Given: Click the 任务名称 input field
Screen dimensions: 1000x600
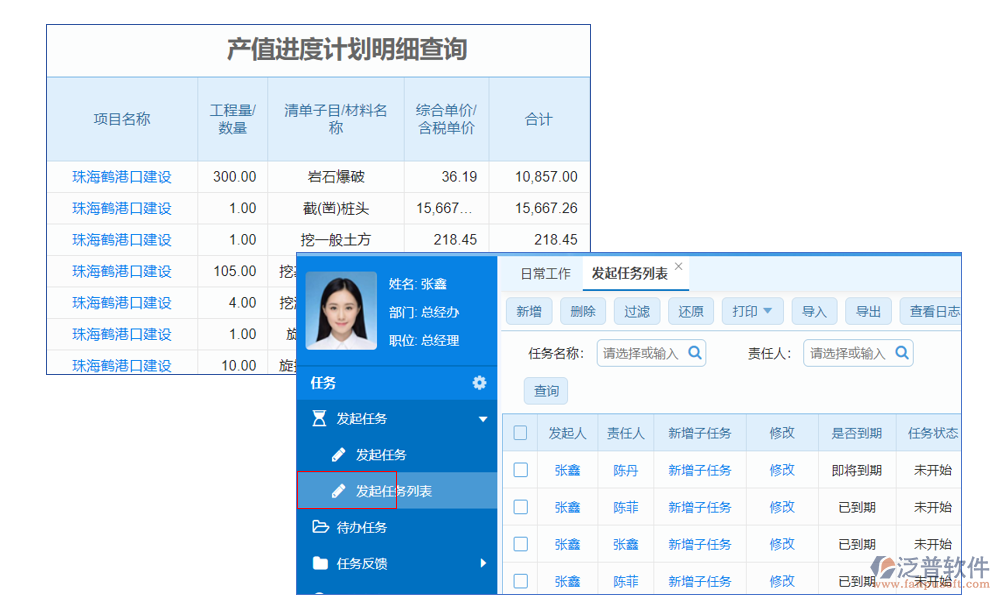Looking at the screenshot, I should pos(641,353).
